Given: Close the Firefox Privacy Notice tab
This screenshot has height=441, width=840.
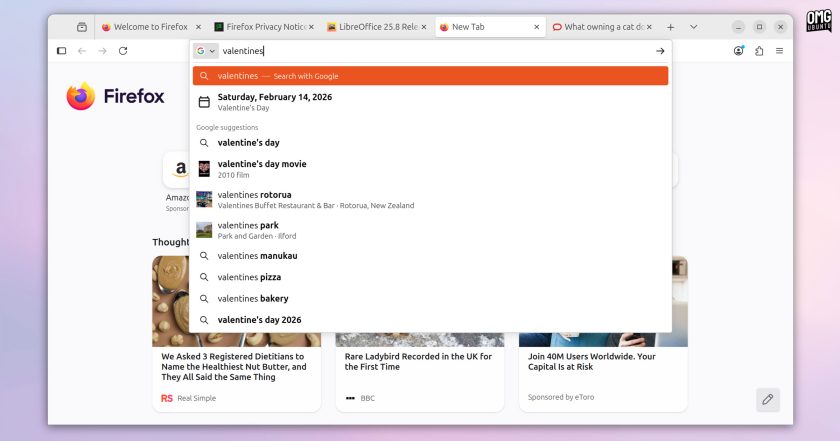Looking at the screenshot, I should click(311, 27).
